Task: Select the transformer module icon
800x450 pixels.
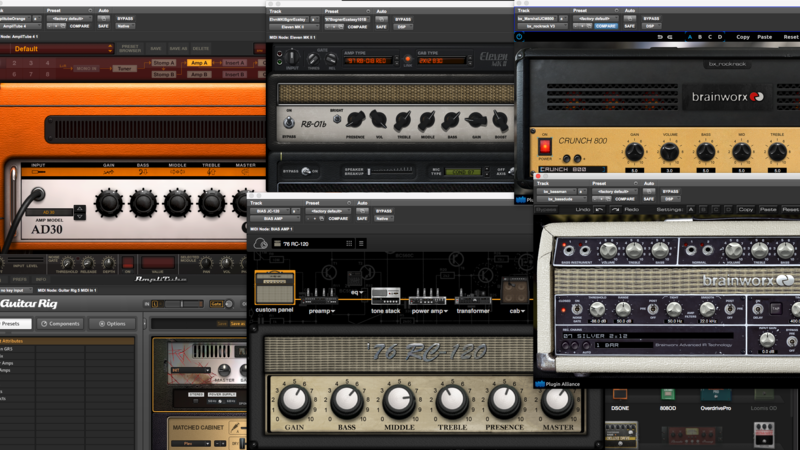Action: (x=473, y=296)
